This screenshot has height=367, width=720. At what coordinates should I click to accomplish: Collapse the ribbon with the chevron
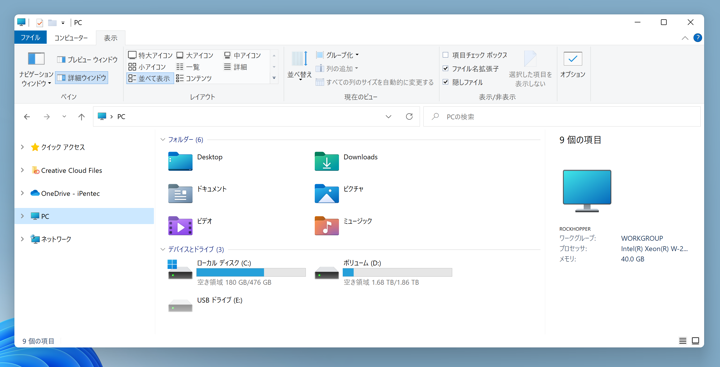pyautogui.click(x=685, y=38)
